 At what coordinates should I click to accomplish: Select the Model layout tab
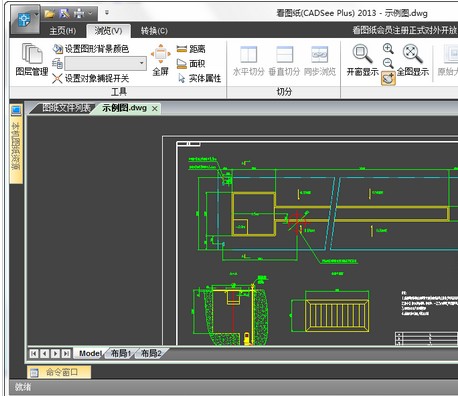pos(91,353)
